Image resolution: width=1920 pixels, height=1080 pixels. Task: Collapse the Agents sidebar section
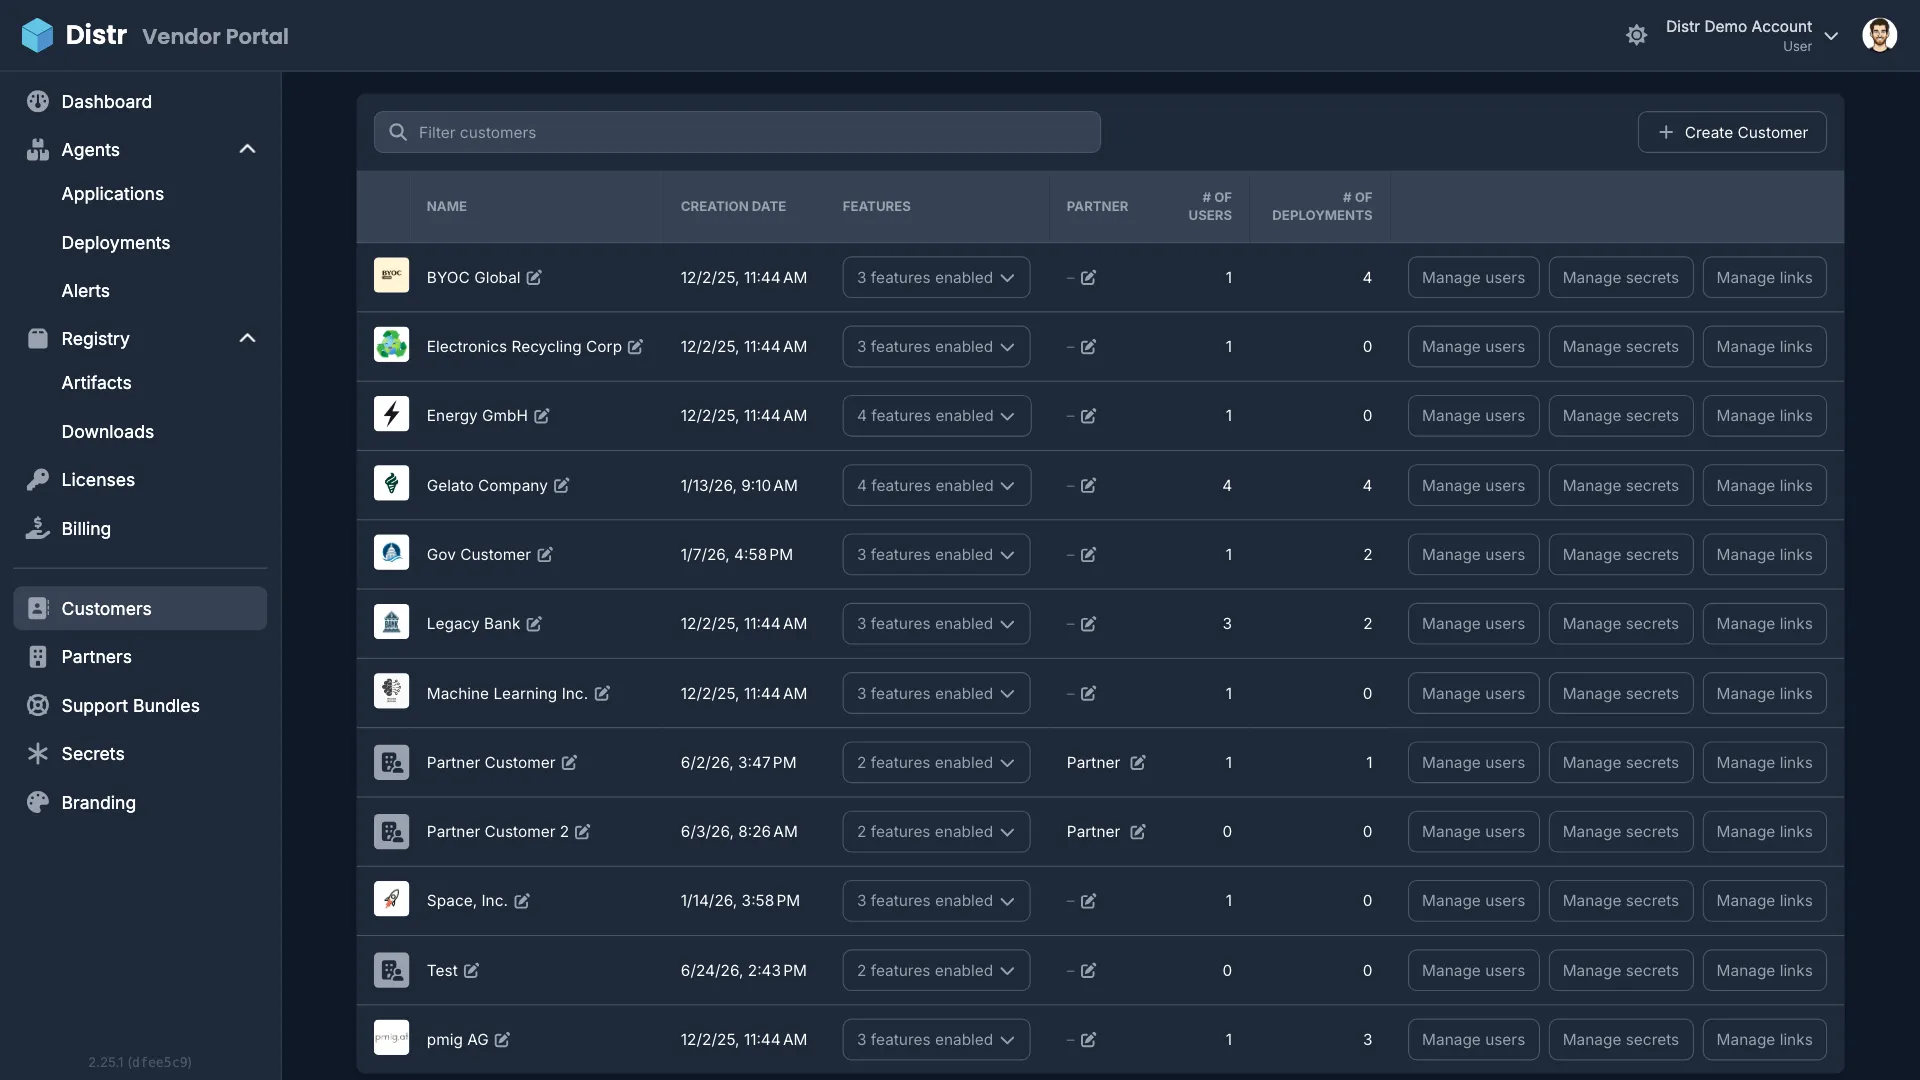tap(247, 149)
